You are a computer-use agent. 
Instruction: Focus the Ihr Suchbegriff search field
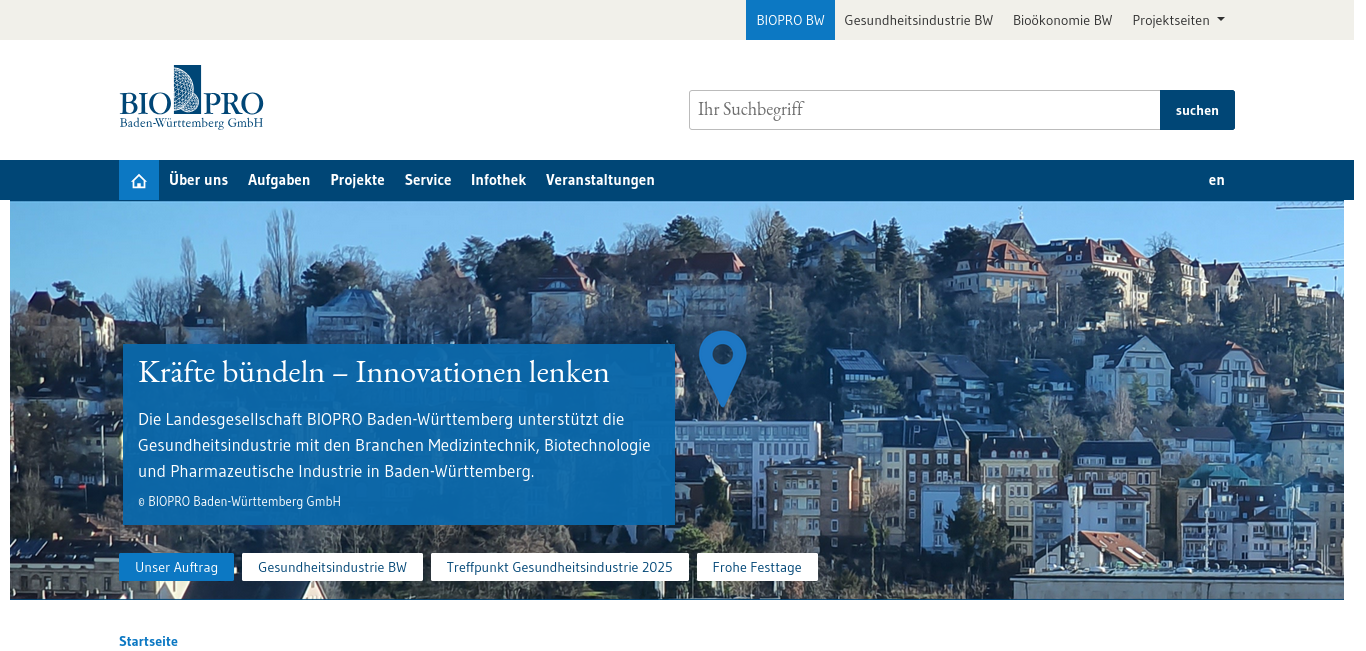[x=924, y=110]
